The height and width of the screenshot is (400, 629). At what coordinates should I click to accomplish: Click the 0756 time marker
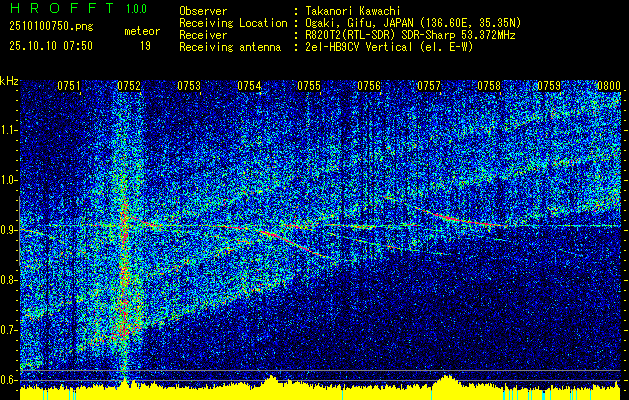point(369,85)
